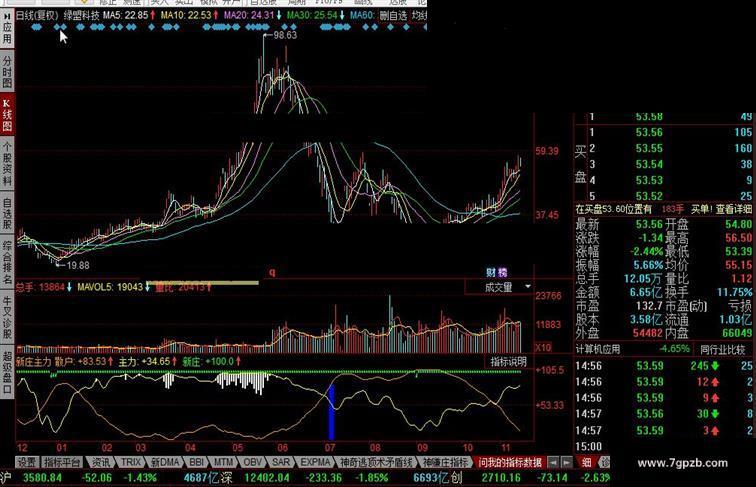Click the 同行业比较 link
756x487 pixels.
point(723,349)
